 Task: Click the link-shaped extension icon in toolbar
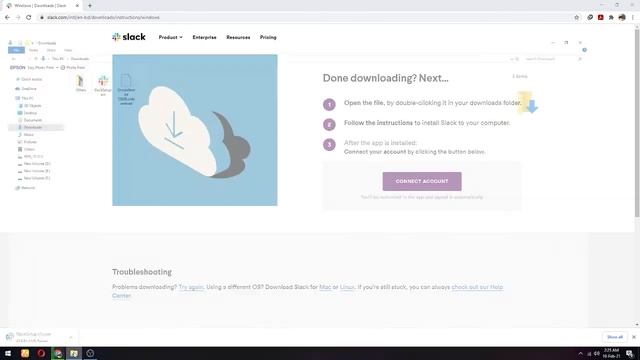[590, 18]
